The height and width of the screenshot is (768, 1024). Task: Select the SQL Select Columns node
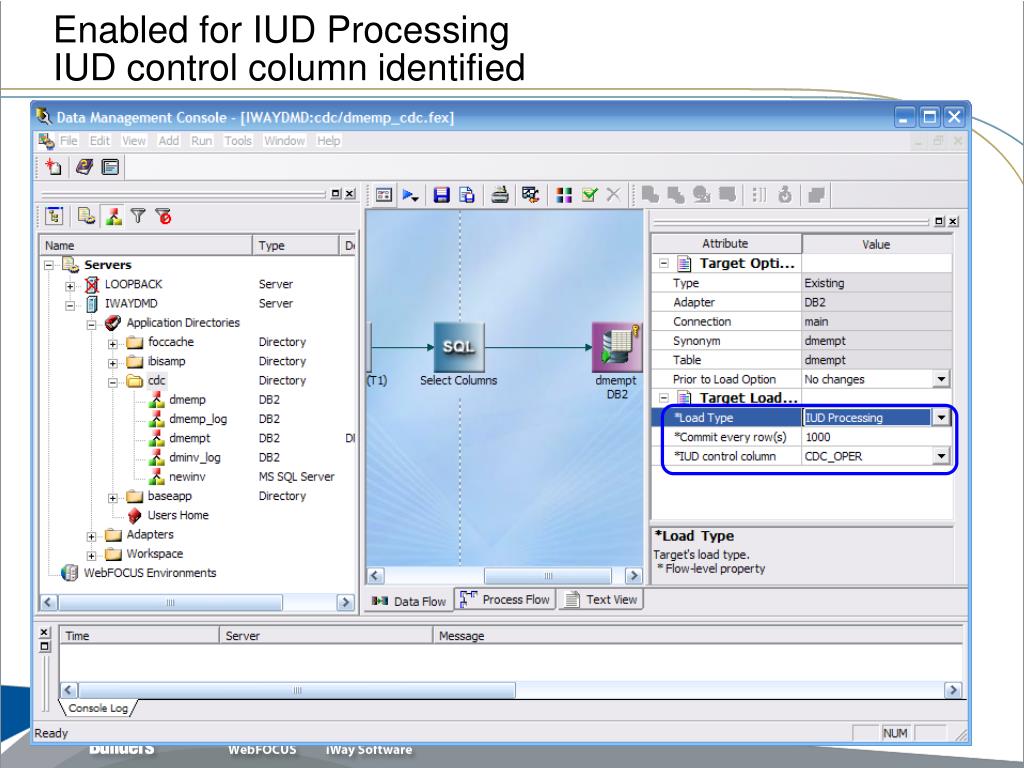(x=459, y=347)
